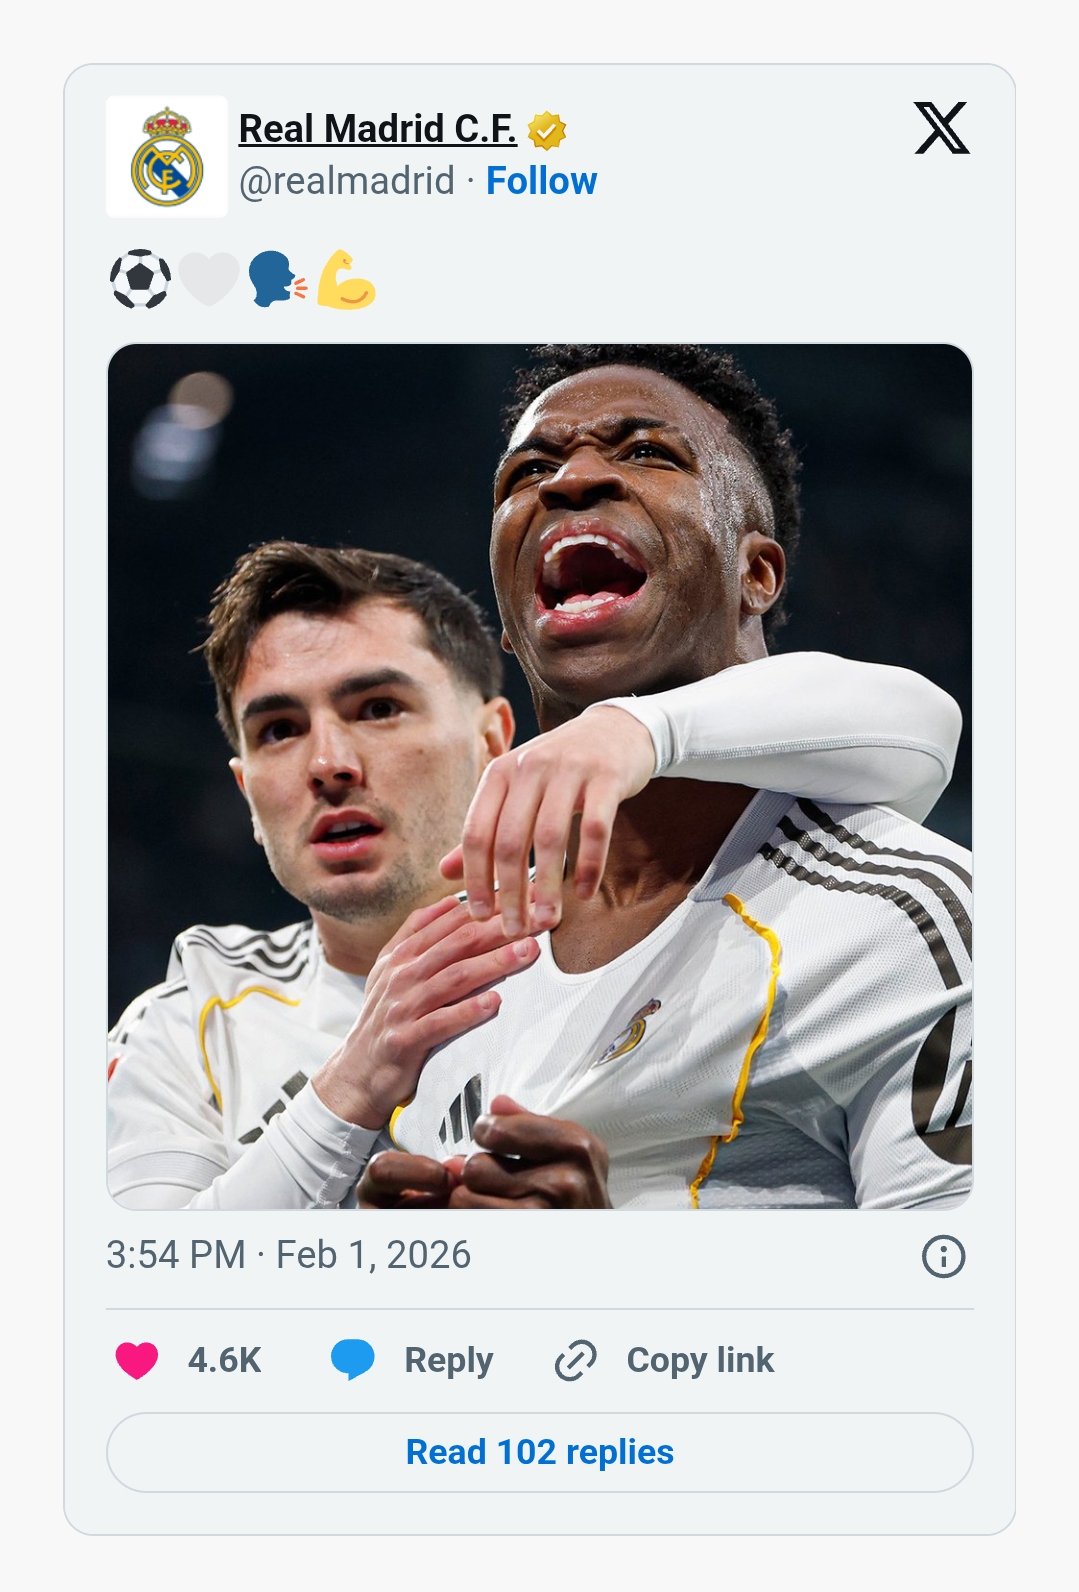The image size is (1079, 1592).
Task: Open Read 102 replies
Action: click(x=540, y=1452)
